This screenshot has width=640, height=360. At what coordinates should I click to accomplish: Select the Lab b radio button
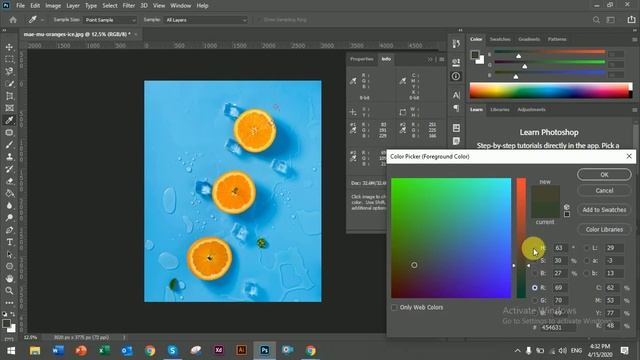click(587, 273)
